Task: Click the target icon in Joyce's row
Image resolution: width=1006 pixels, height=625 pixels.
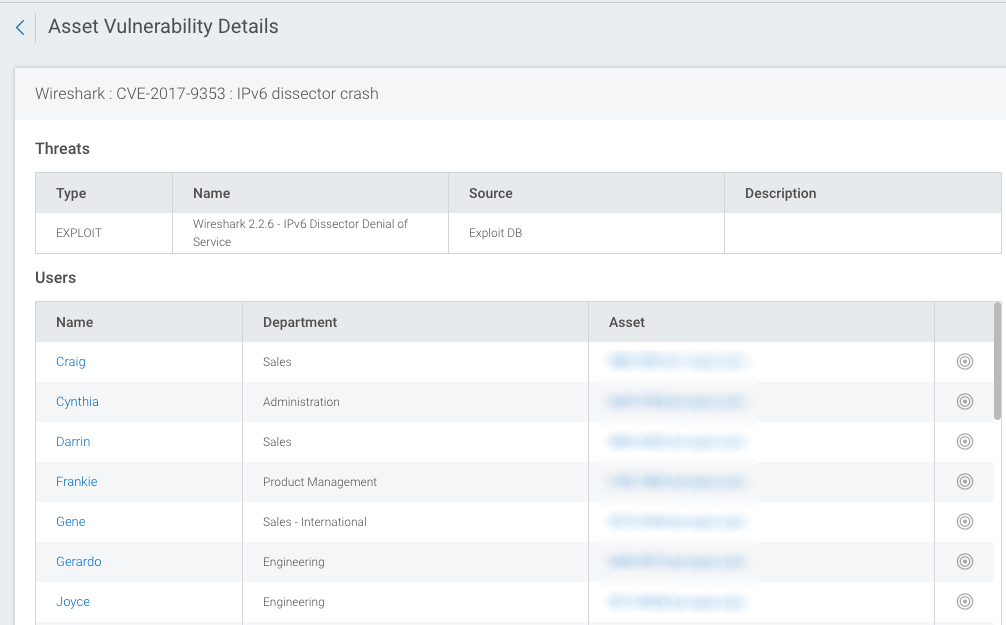Action: (964, 602)
